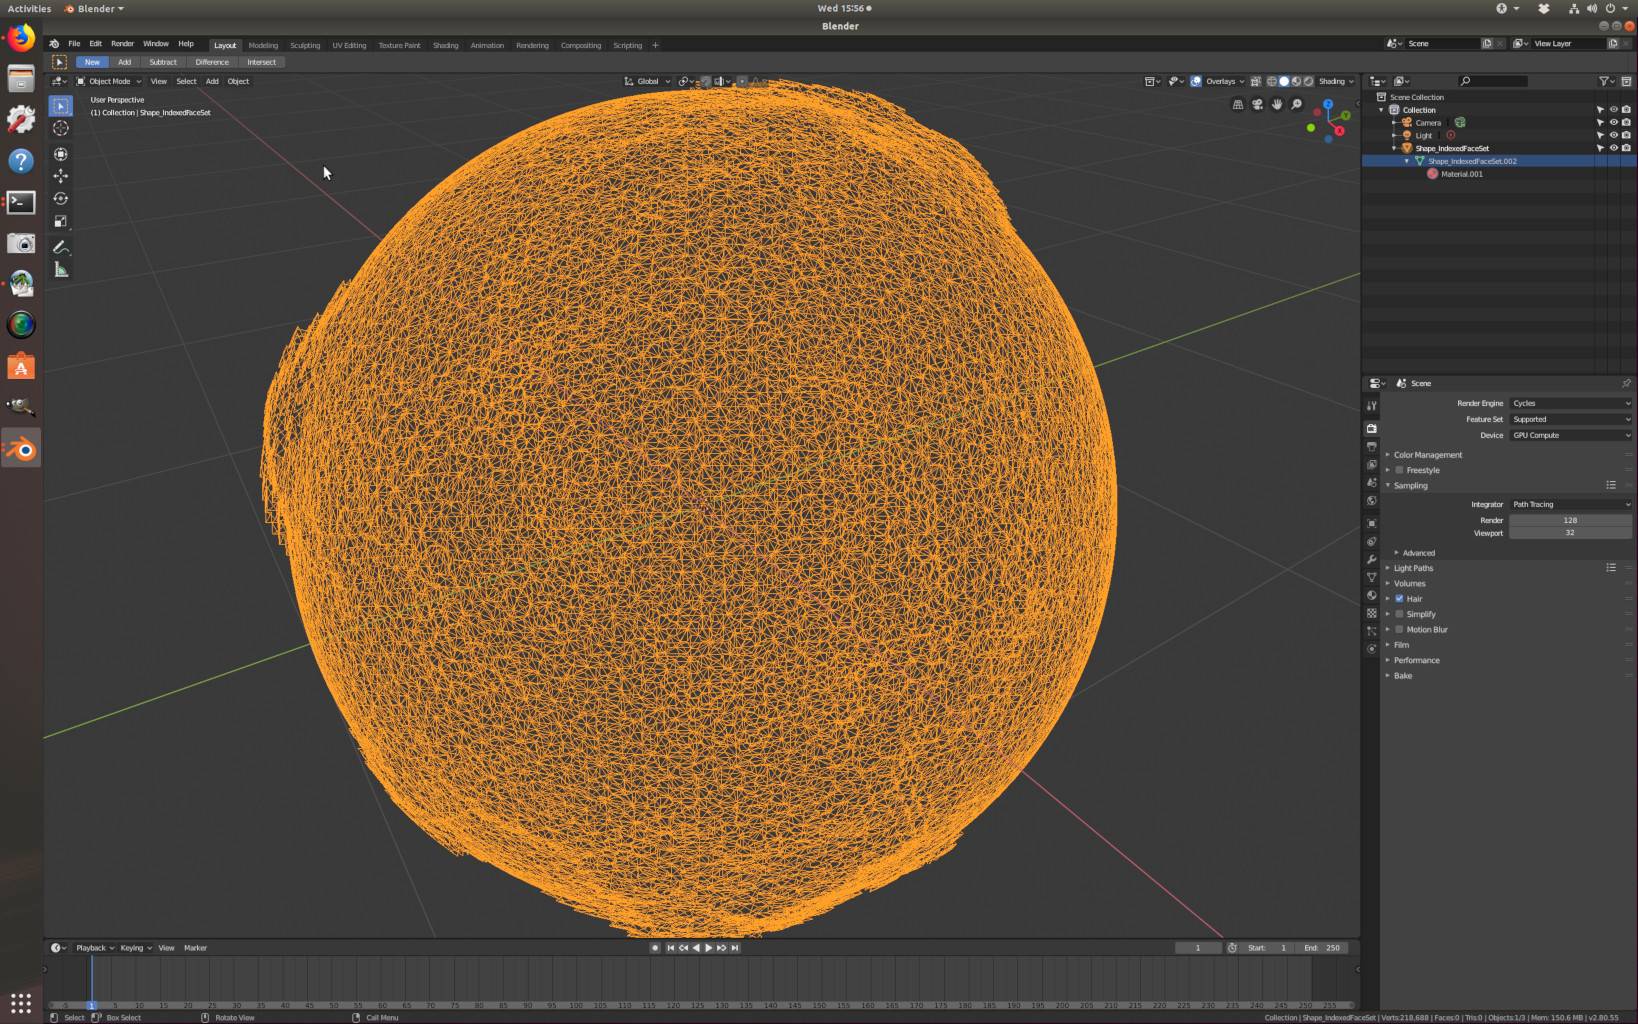This screenshot has height=1024, width=1638.
Task: Click the outliner new collection icon
Action: (x=1626, y=81)
